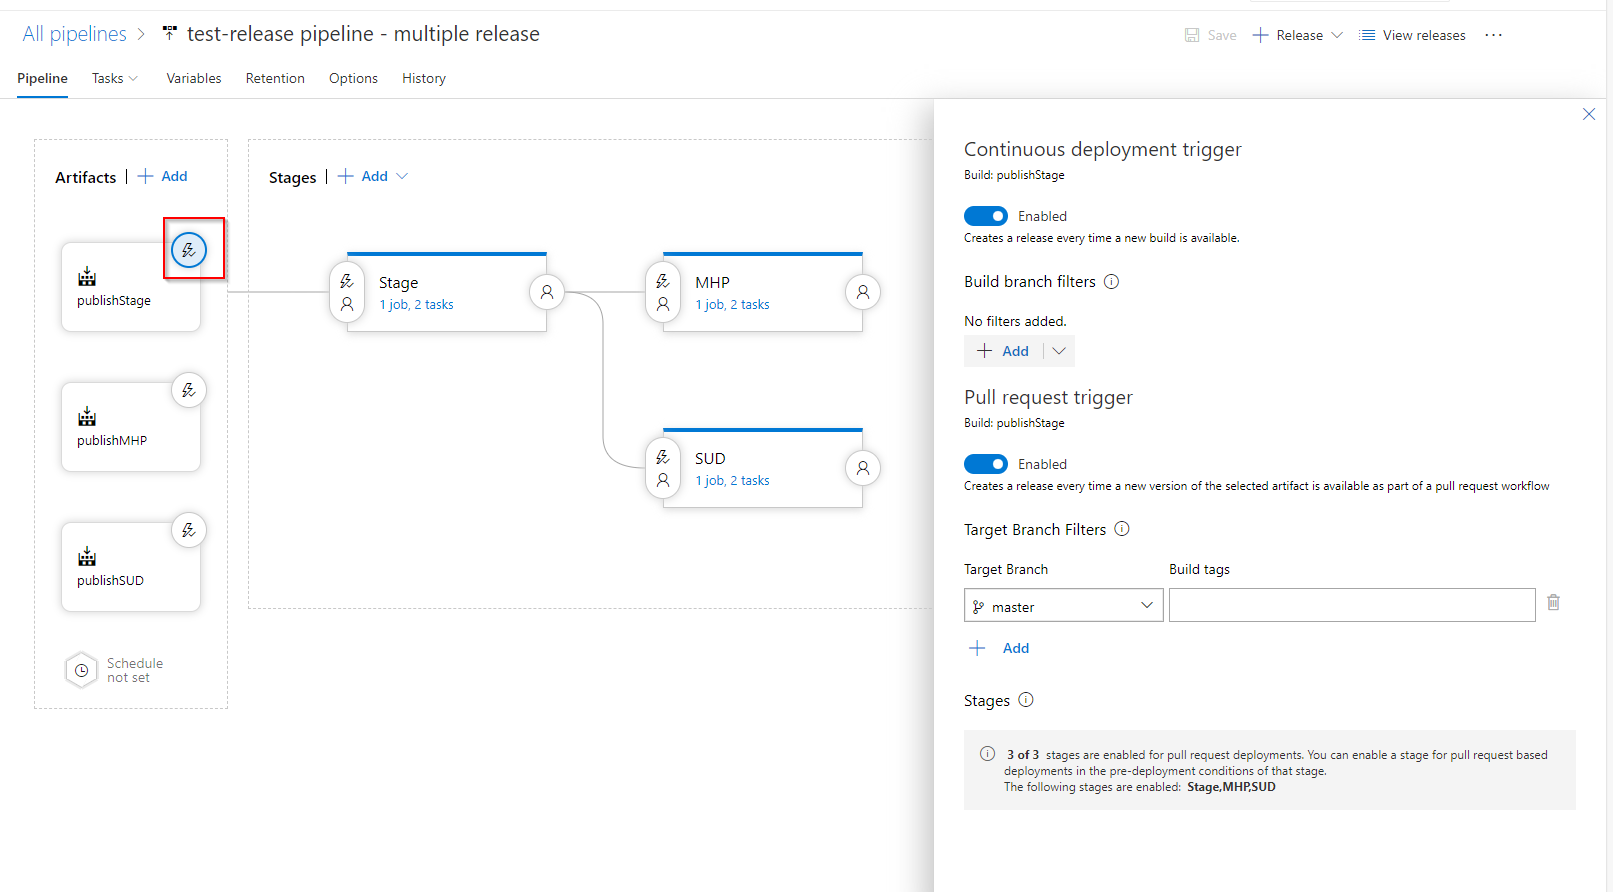Disable the pull request trigger toggle
Viewport: 1613px width, 892px height.
986,464
